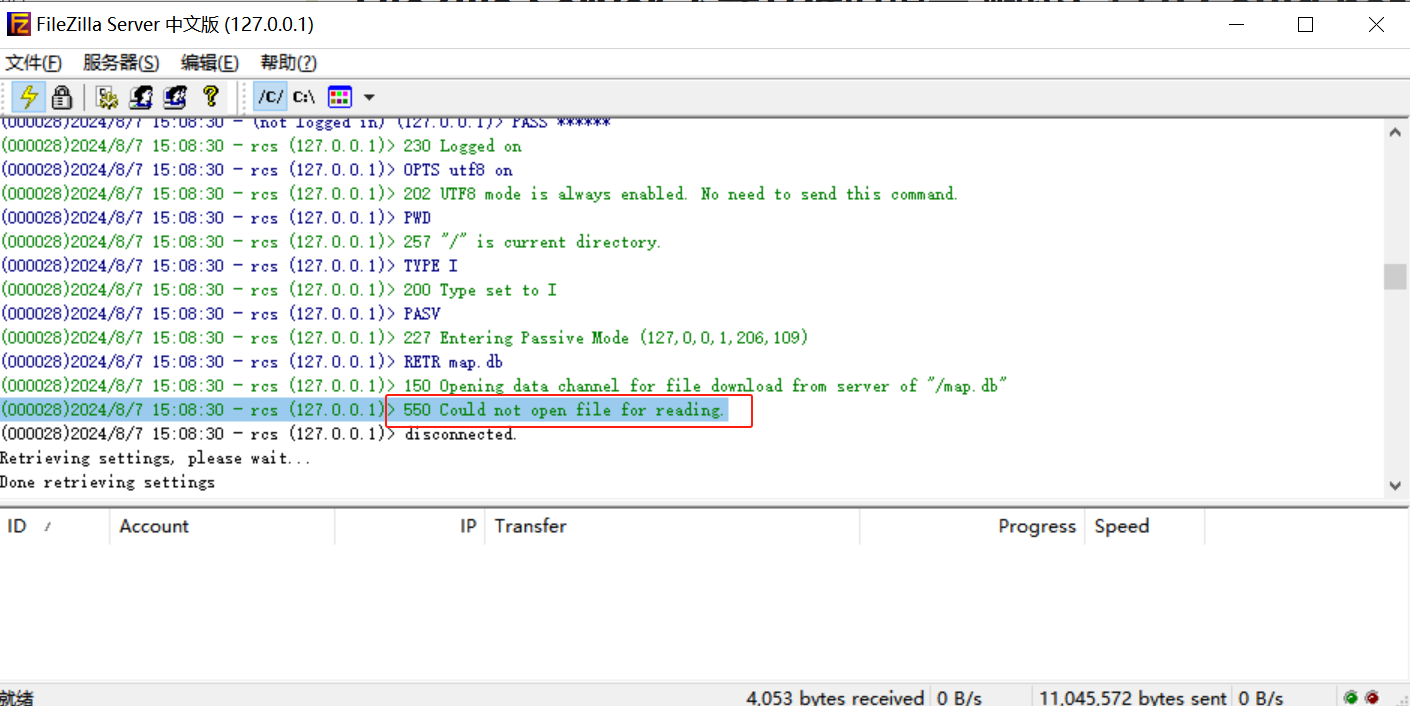Click the '4,053 bytes received' status entry

coord(835,697)
